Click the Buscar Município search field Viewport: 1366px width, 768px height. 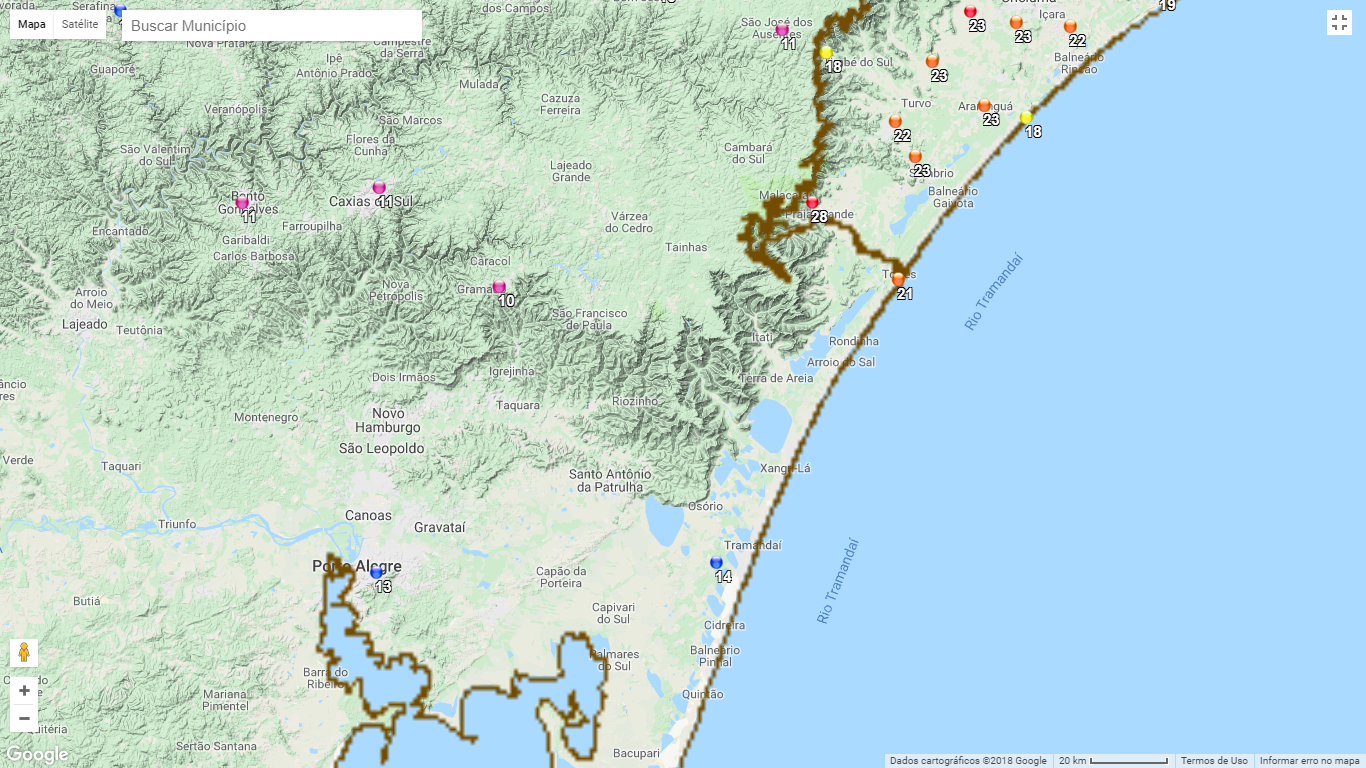coord(271,26)
